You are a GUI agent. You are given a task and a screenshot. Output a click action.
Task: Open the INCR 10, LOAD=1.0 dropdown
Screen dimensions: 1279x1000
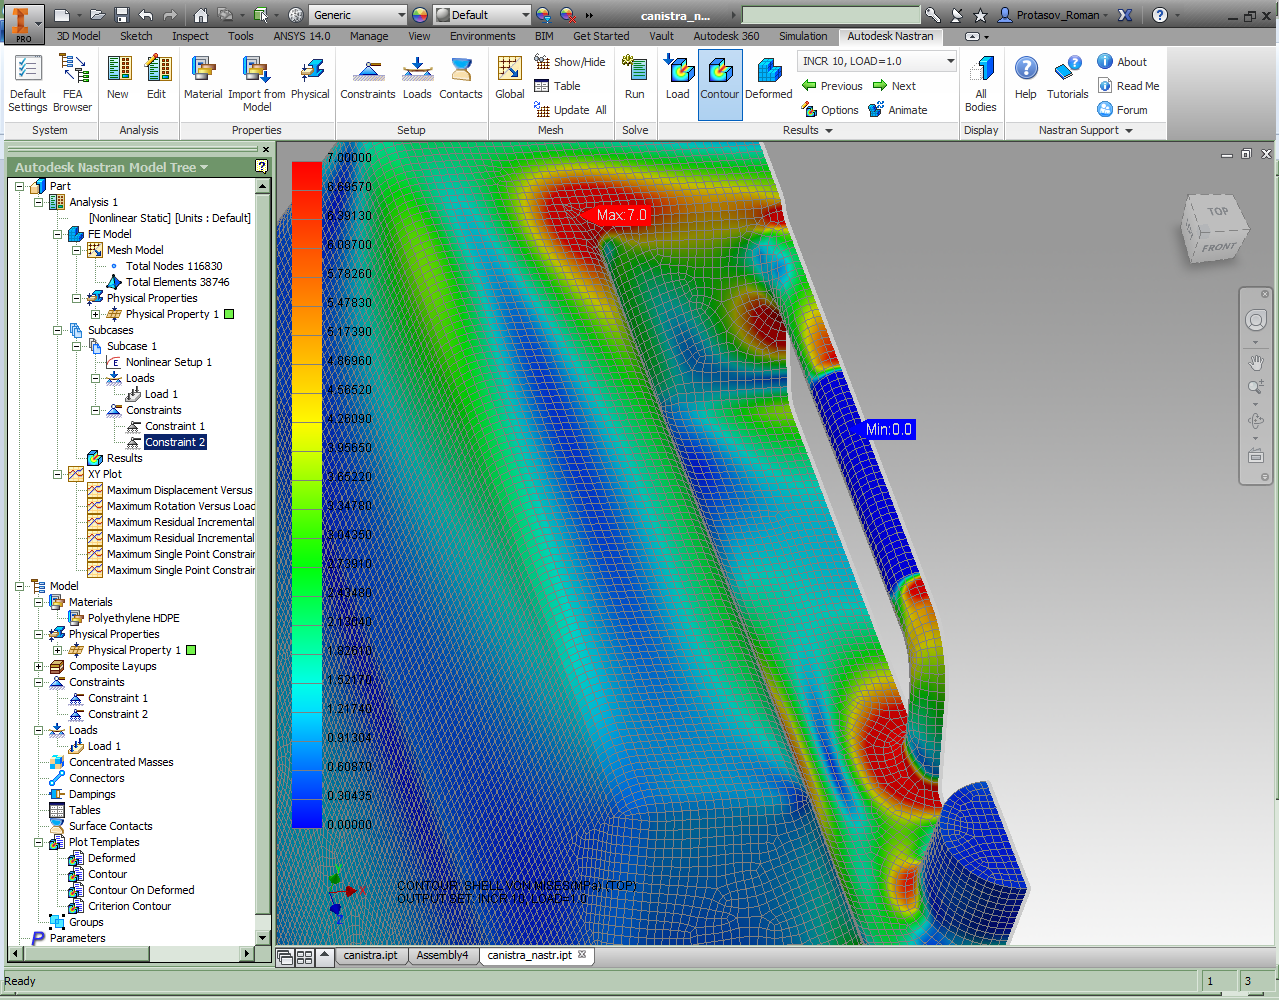949,61
